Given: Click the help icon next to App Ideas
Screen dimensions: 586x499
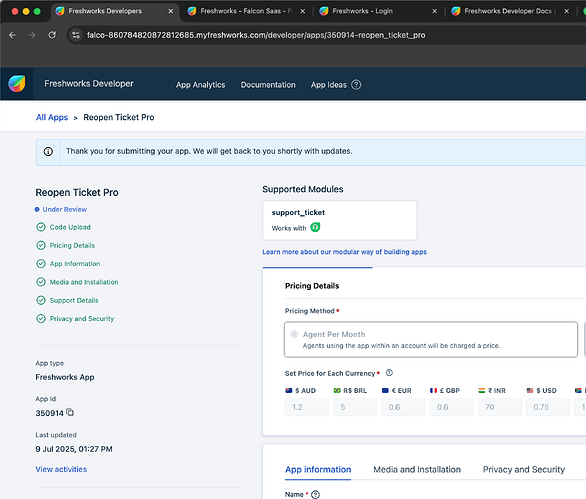Looking at the screenshot, I should click(x=356, y=85).
